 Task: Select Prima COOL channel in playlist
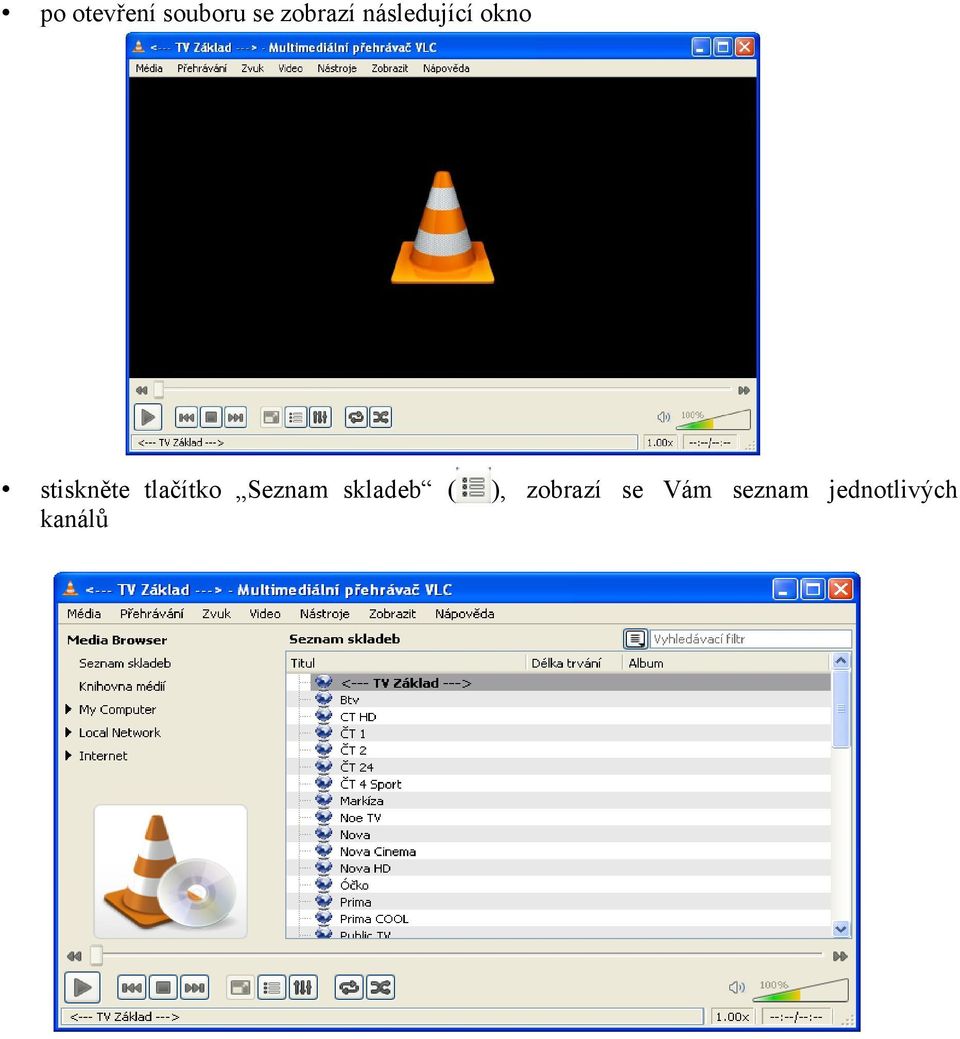559,918
